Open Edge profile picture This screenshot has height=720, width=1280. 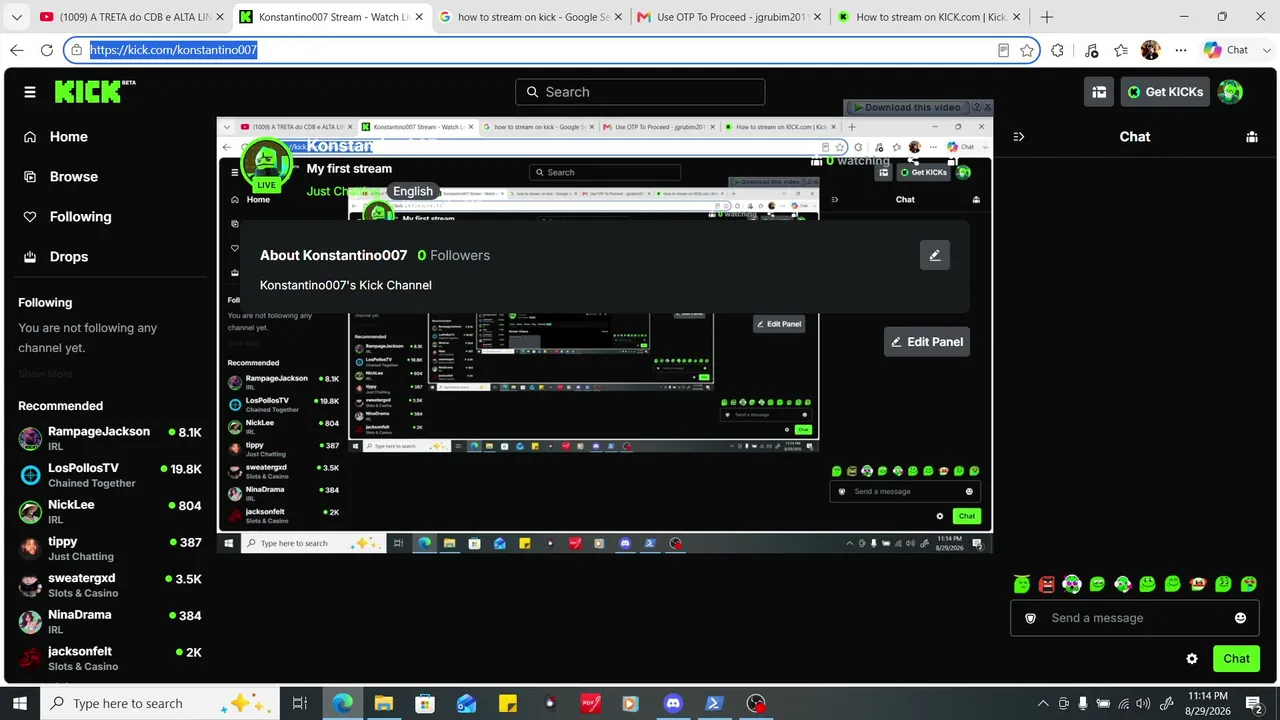pyautogui.click(x=1151, y=50)
